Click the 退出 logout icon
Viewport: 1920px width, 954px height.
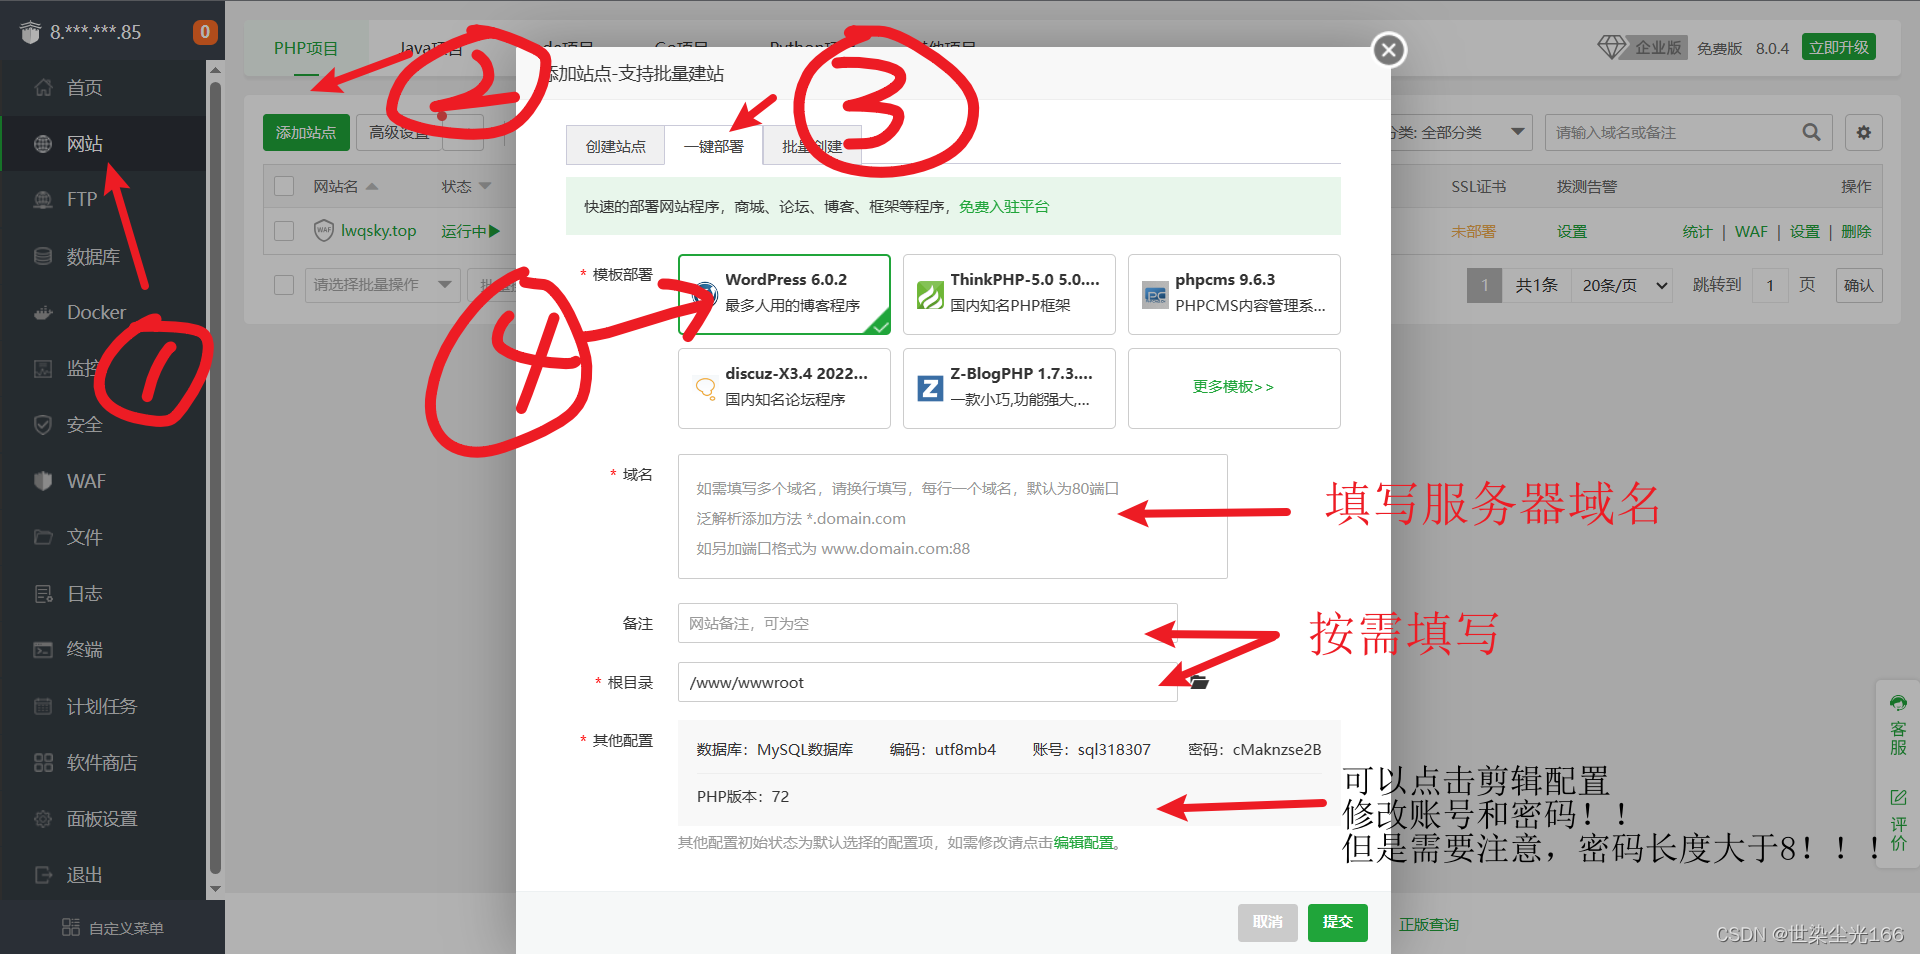(x=43, y=875)
